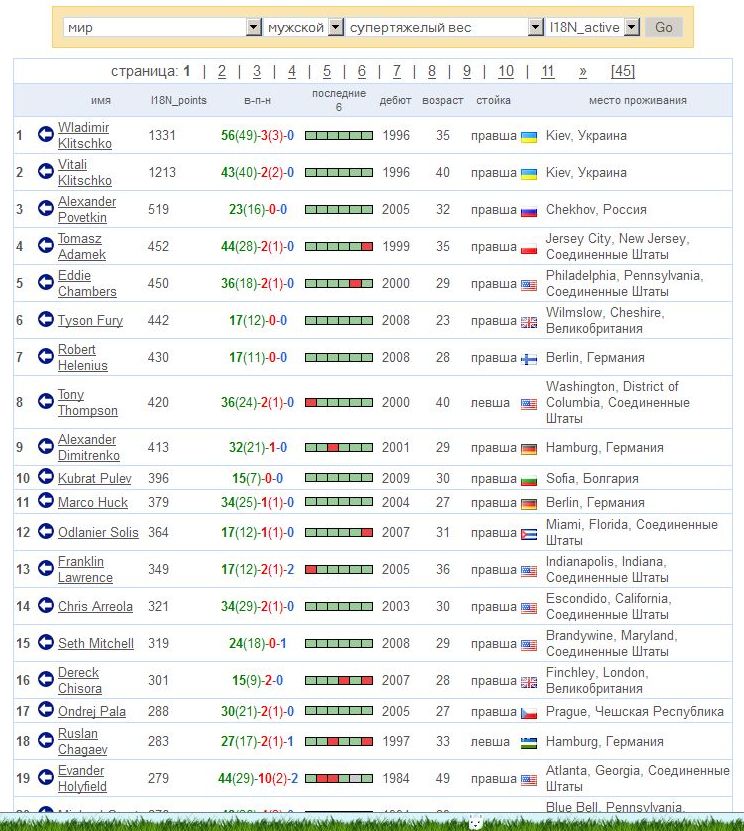Click the next page » arrow
The width and height of the screenshot is (744, 831).
pos(582,71)
